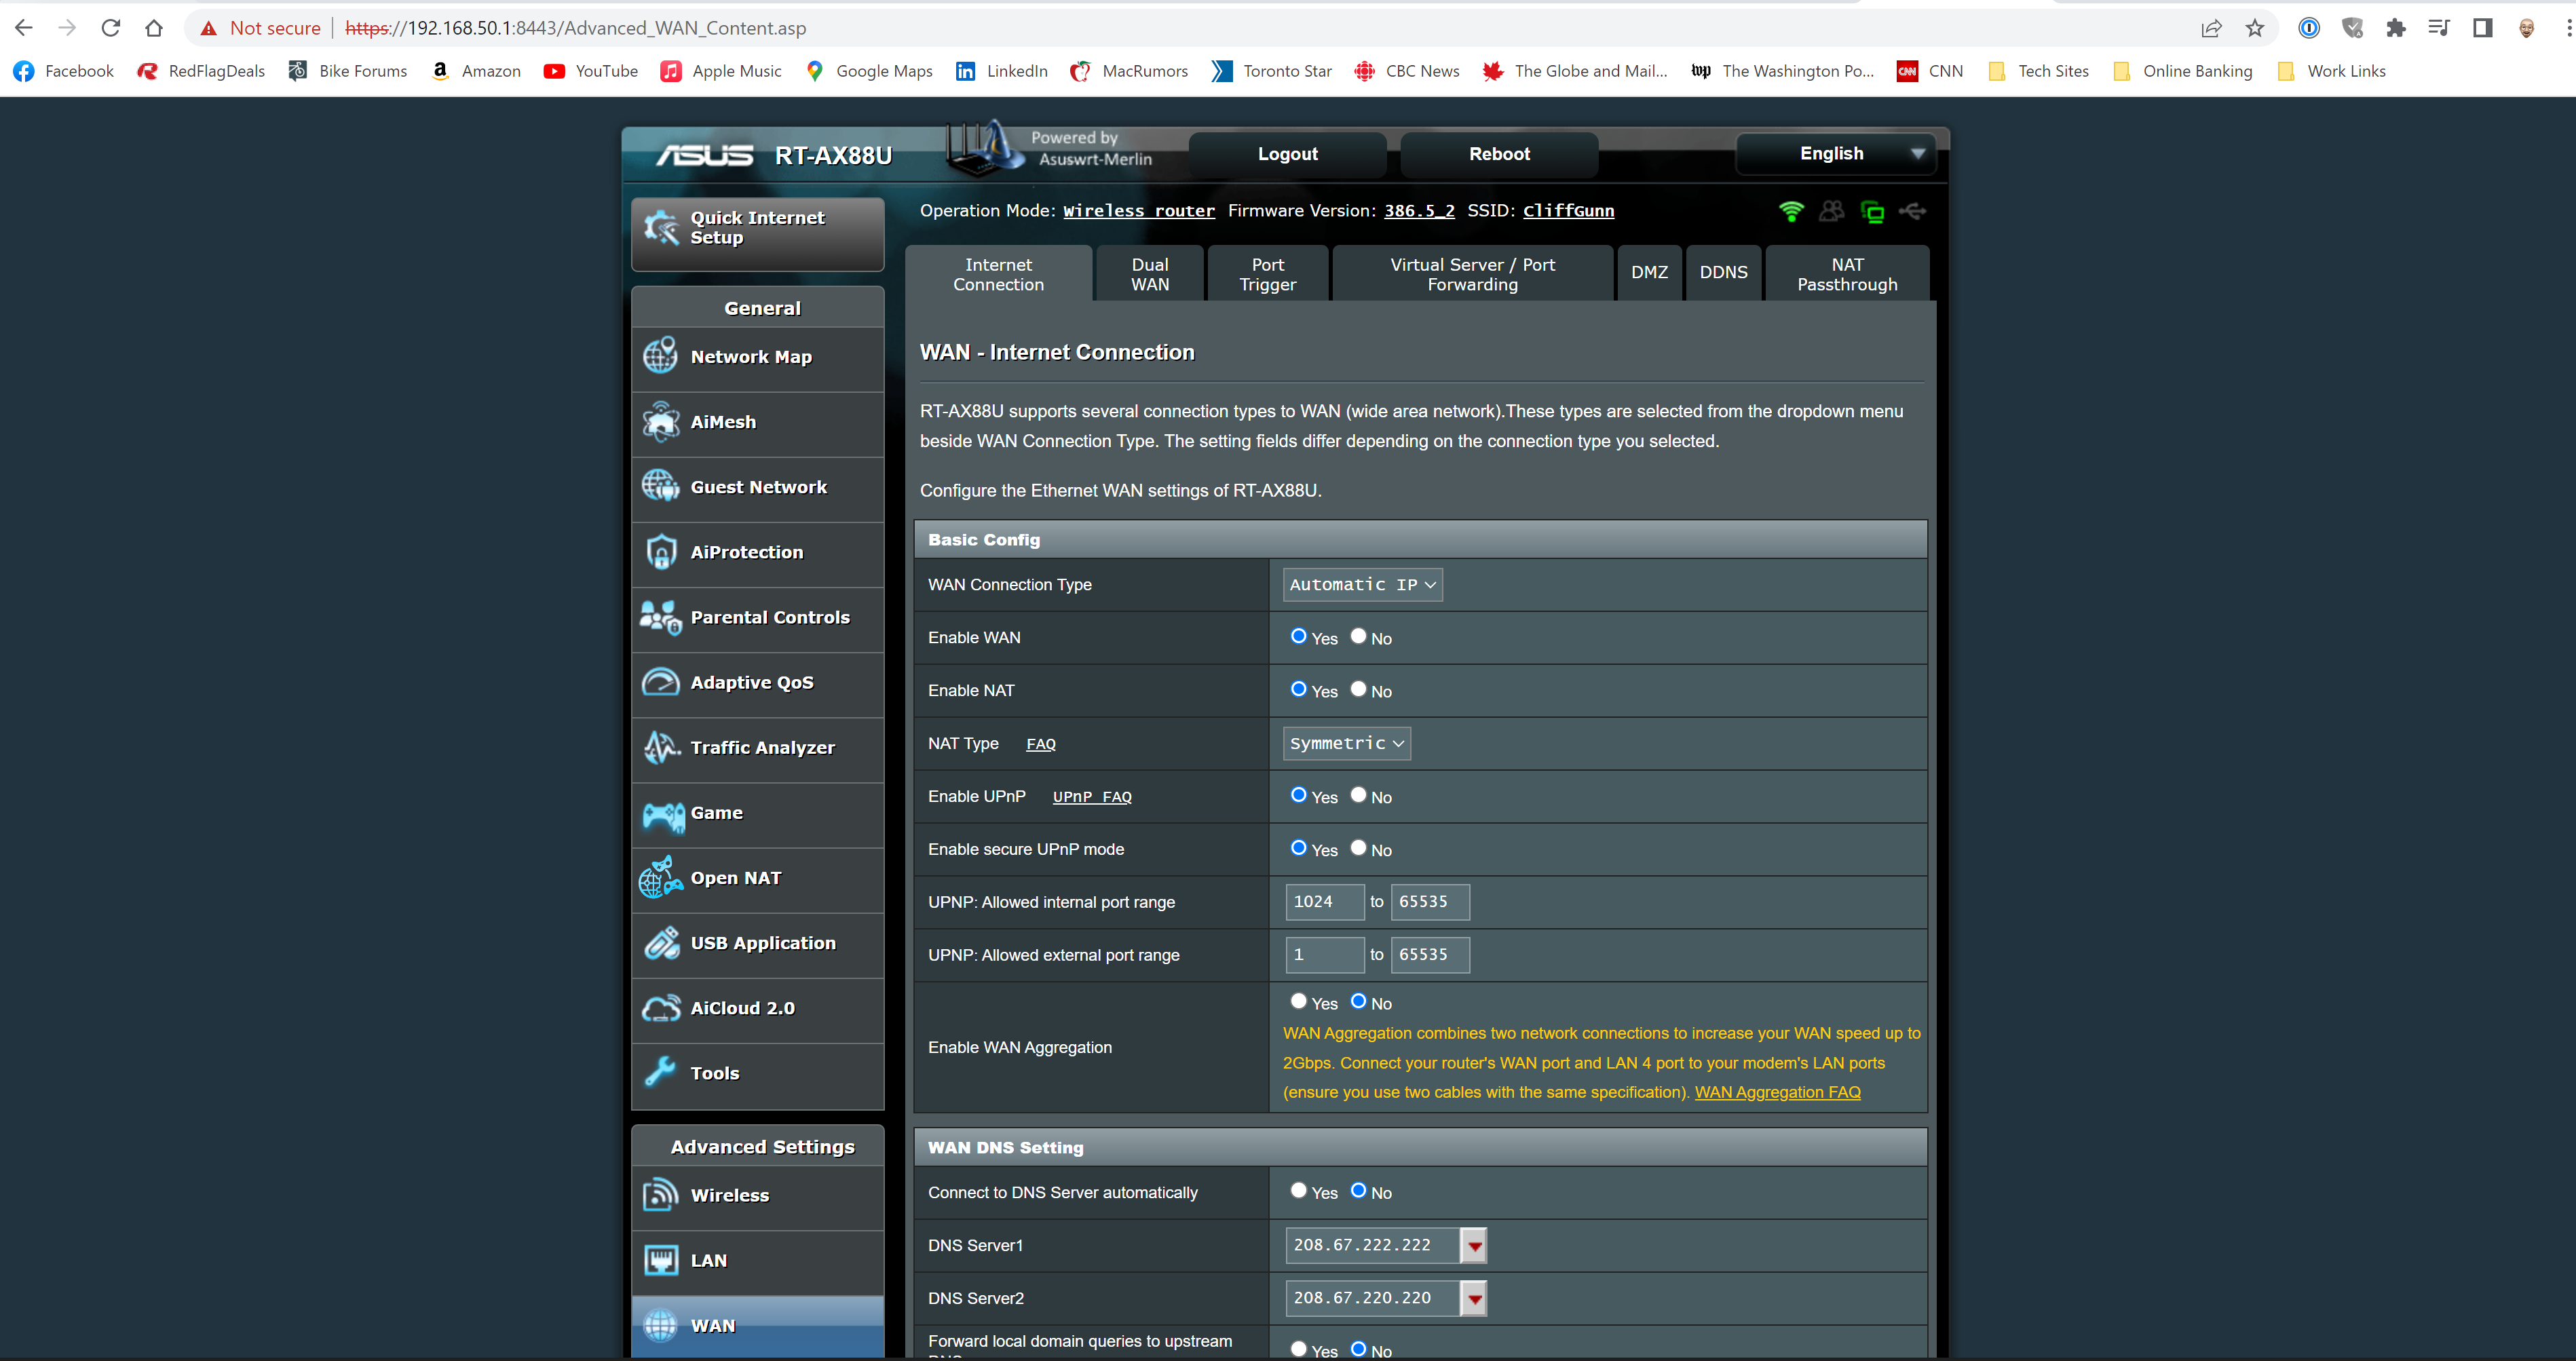Switch to the DDNS tab
2576x1361 pixels.
click(1723, 272)
